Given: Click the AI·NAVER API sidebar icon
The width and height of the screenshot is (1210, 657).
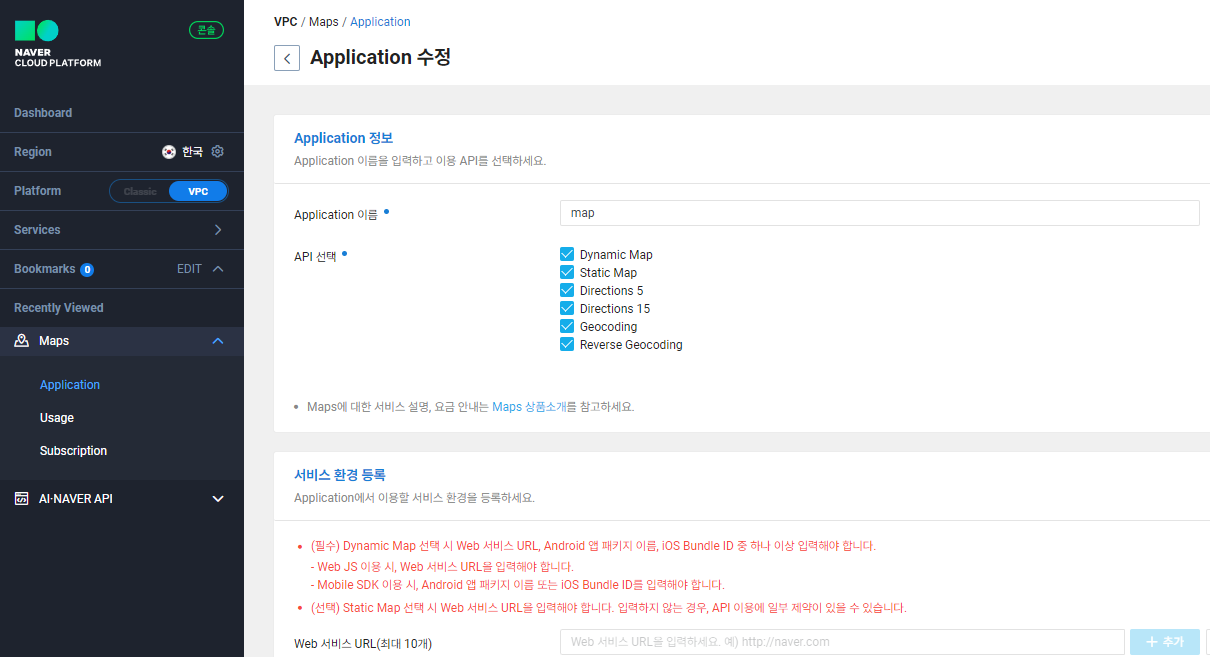Looking at the screenshot, I should tap(22, 499).
